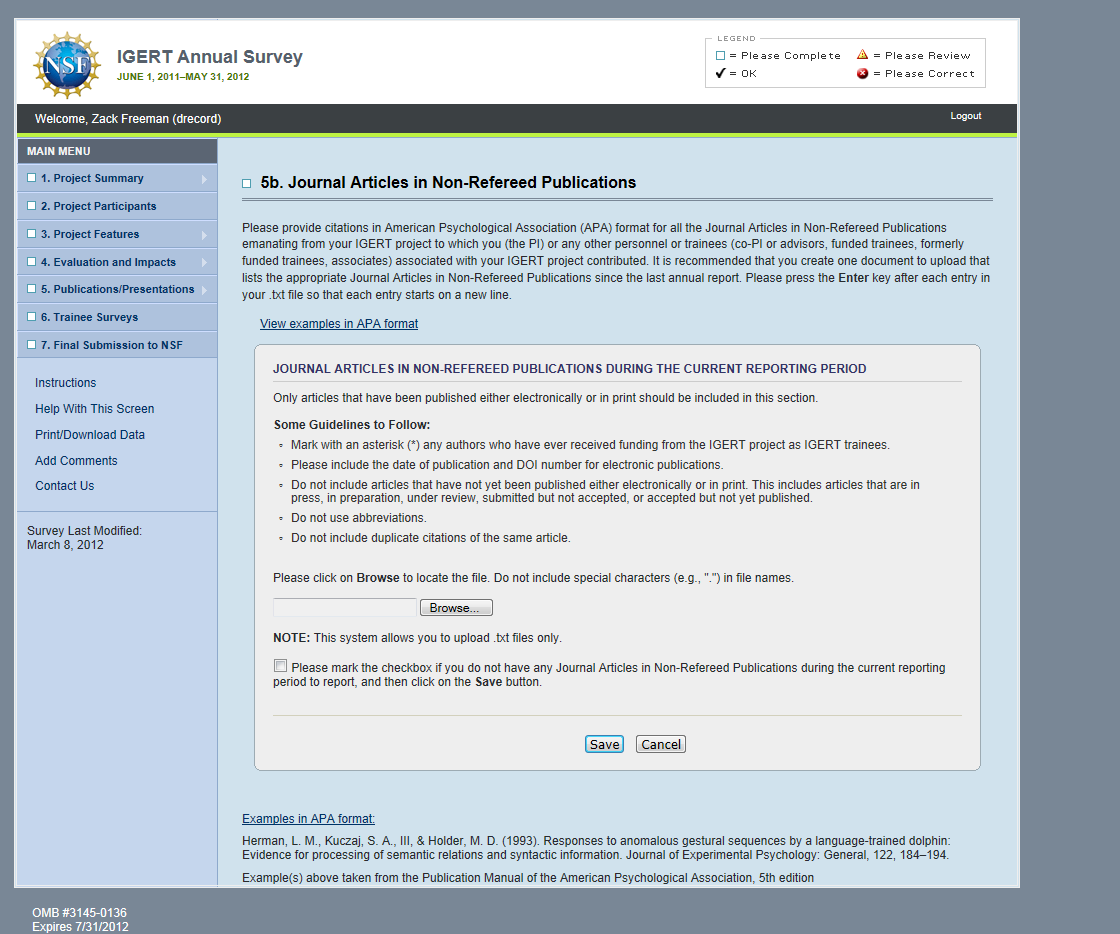
Task: Expand the Project Summary submenu arrow
Action: pyautogui.click(x=204, y=179)
